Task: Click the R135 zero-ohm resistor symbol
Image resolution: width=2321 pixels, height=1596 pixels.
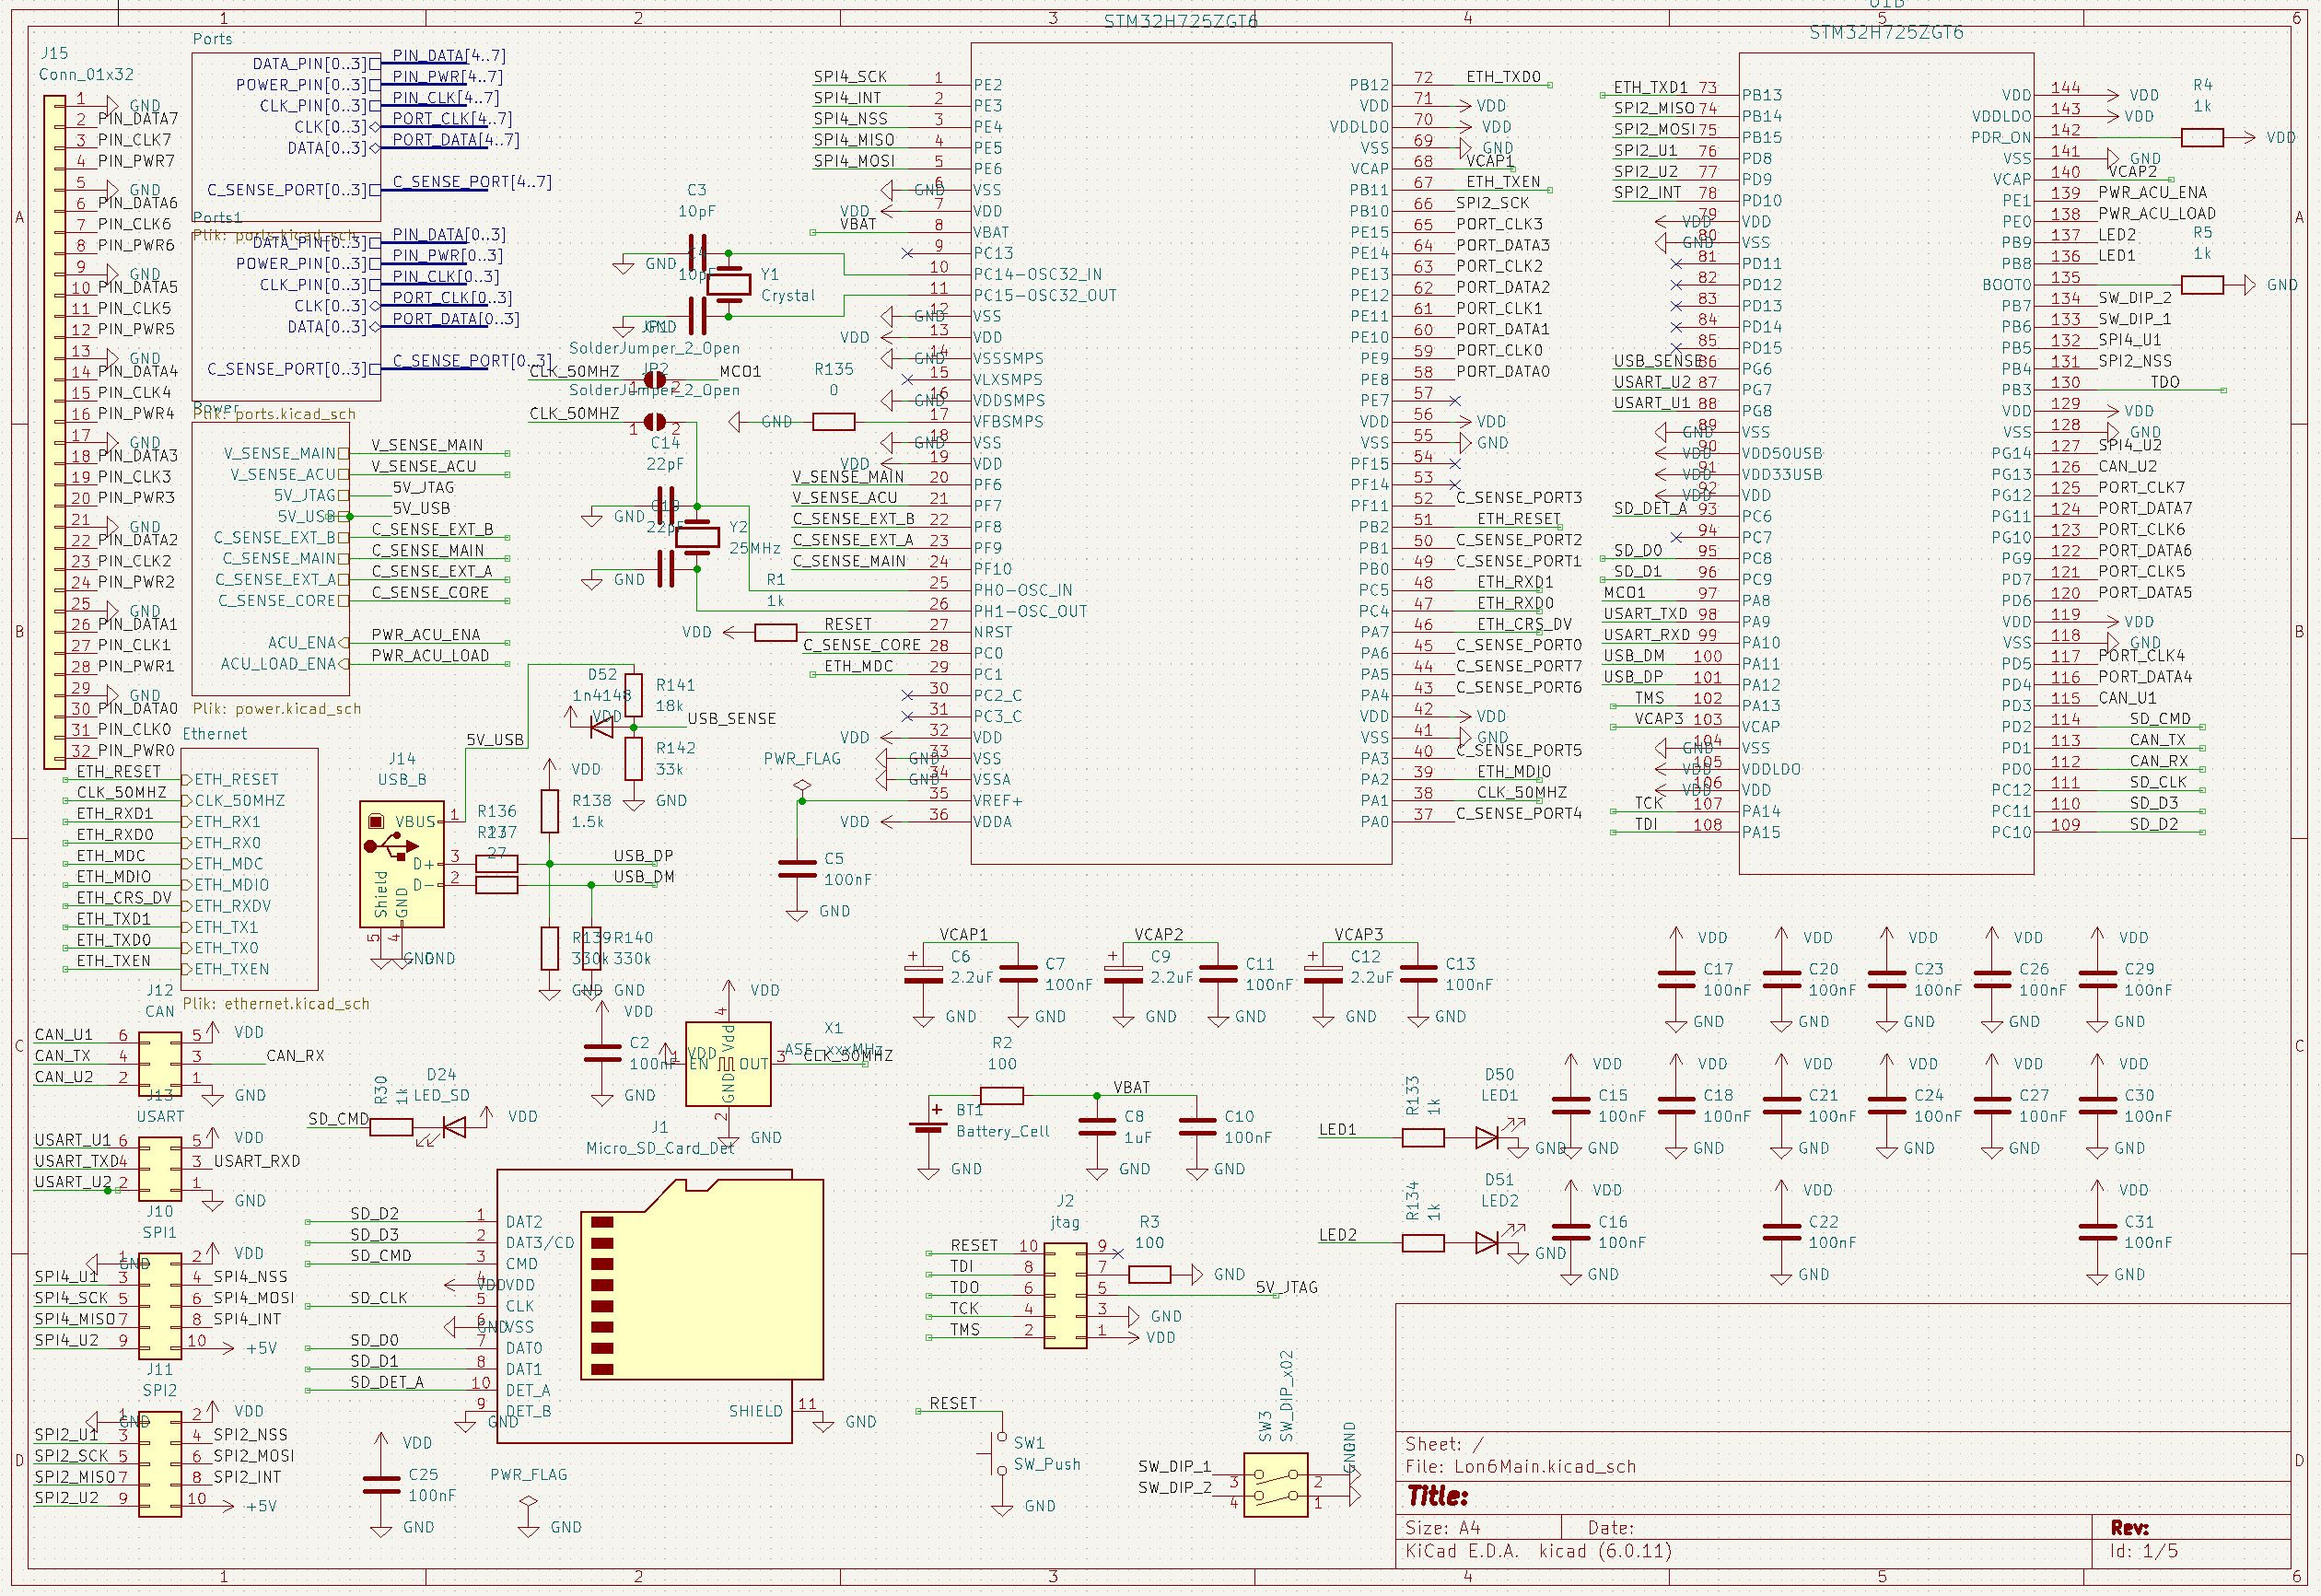Action: coord(834,422)
